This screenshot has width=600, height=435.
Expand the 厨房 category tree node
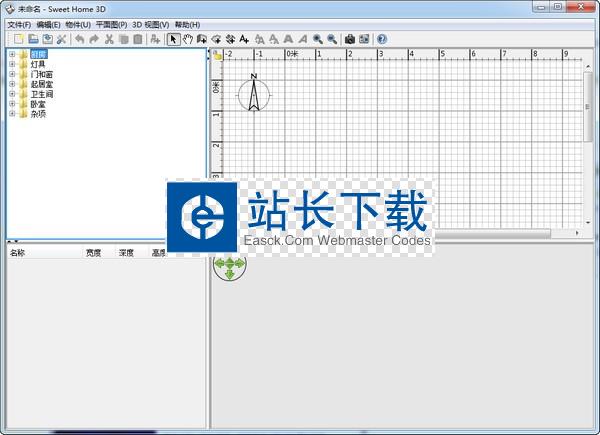pyautogui.click(x=12, y=54)
